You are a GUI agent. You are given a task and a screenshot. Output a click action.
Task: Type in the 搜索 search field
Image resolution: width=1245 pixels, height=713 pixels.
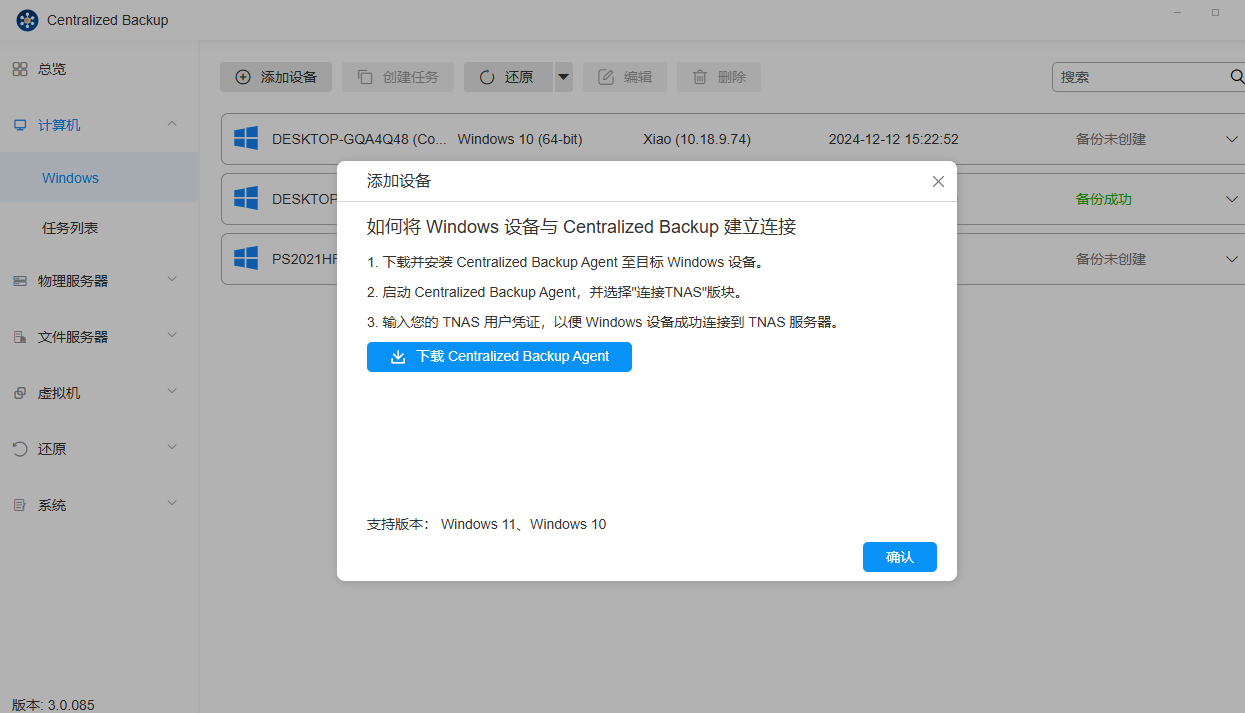(x=1138, y=77)
